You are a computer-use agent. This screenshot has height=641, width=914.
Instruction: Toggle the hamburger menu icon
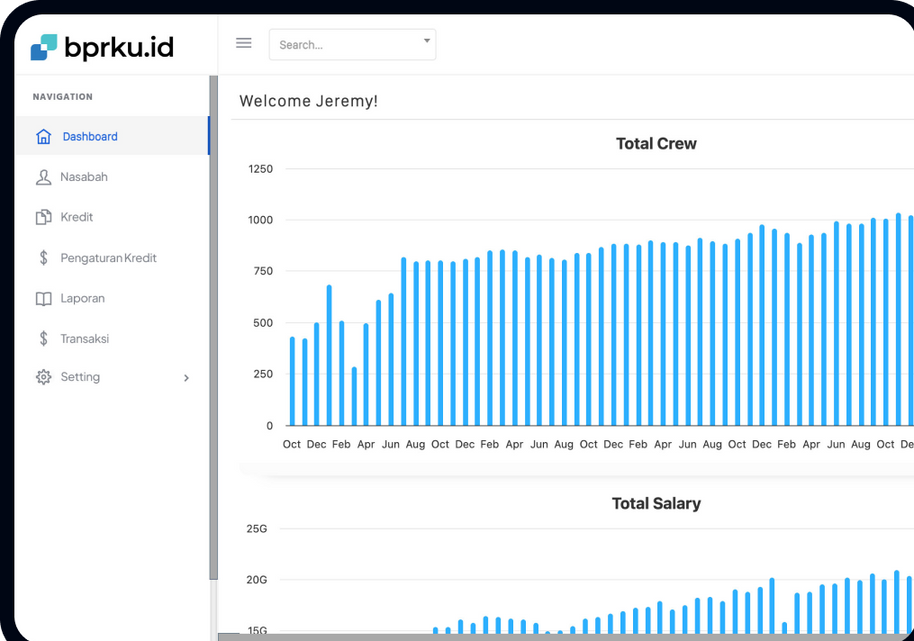(x=244, y=43)
